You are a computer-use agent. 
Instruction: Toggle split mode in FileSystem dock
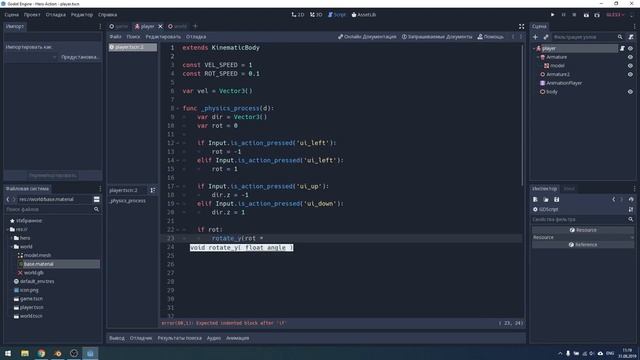97,200
